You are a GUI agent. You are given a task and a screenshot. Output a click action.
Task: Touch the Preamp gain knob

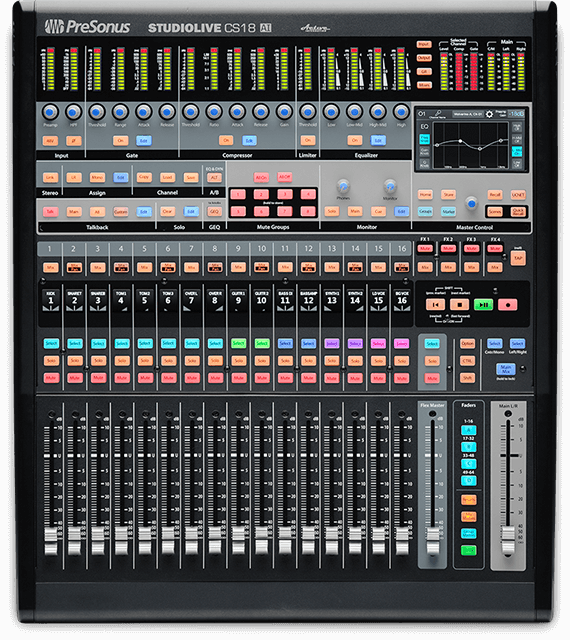[50, 111]
